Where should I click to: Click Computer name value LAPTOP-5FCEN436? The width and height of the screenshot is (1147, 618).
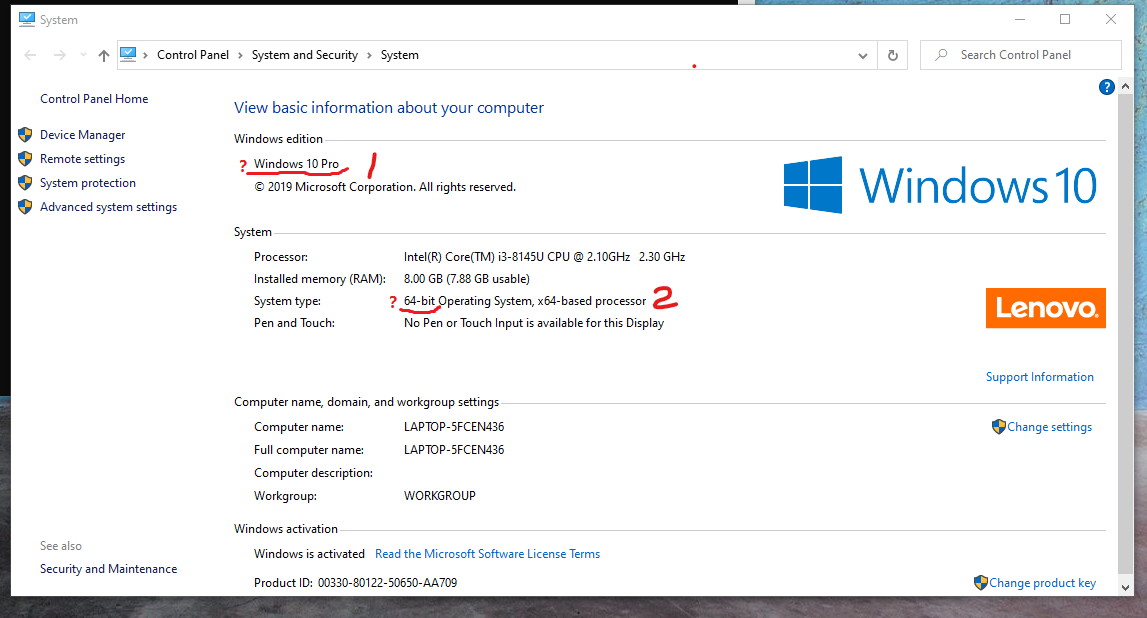(x=454, y=427)
